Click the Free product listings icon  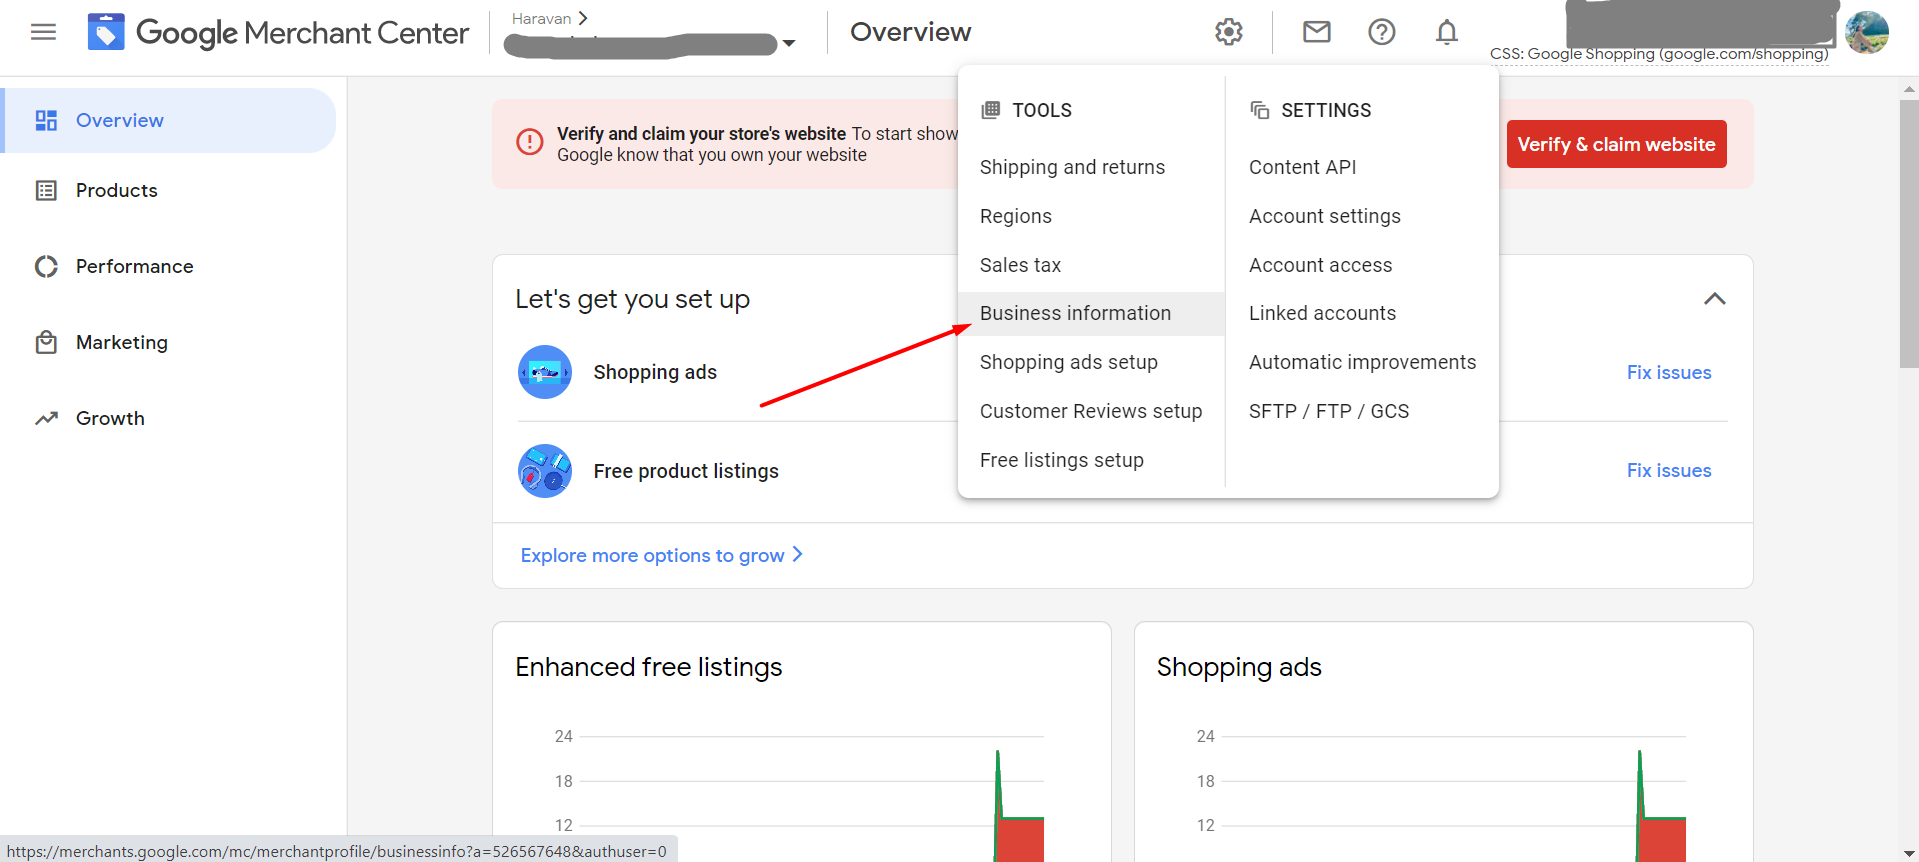click(x=545, y=471)
